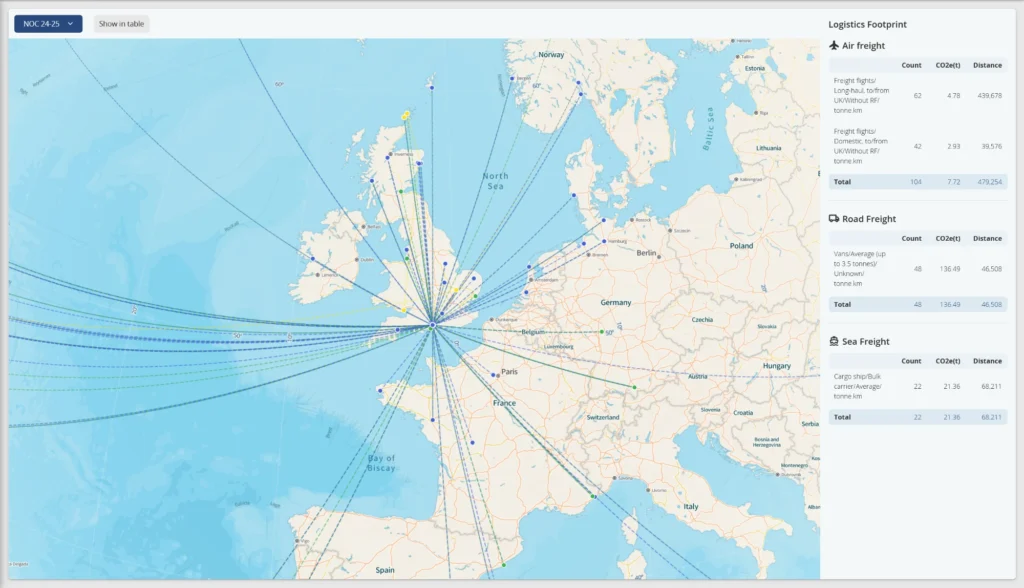Click the 479,254 total distance in Air freight
1024x588 pixels.
989,182
